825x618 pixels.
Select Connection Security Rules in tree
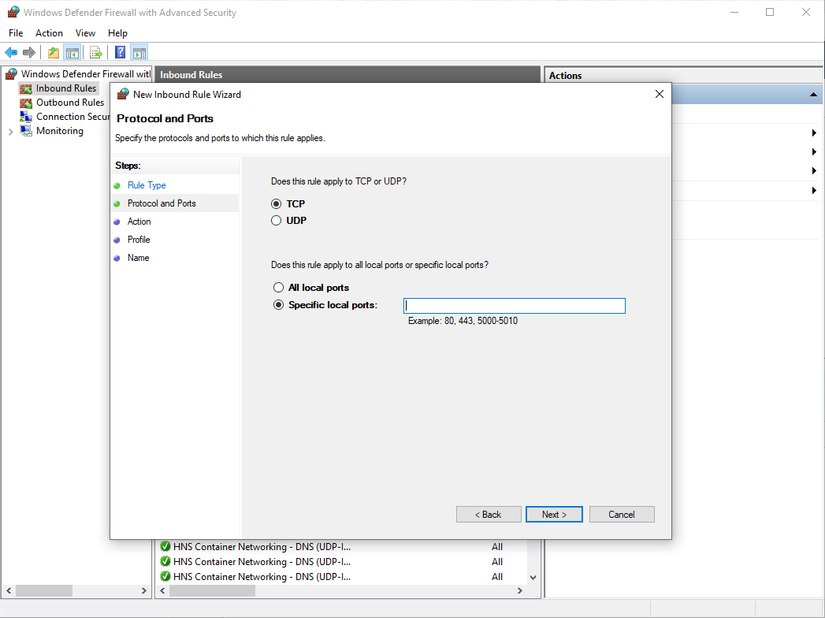tap(73, 117)
